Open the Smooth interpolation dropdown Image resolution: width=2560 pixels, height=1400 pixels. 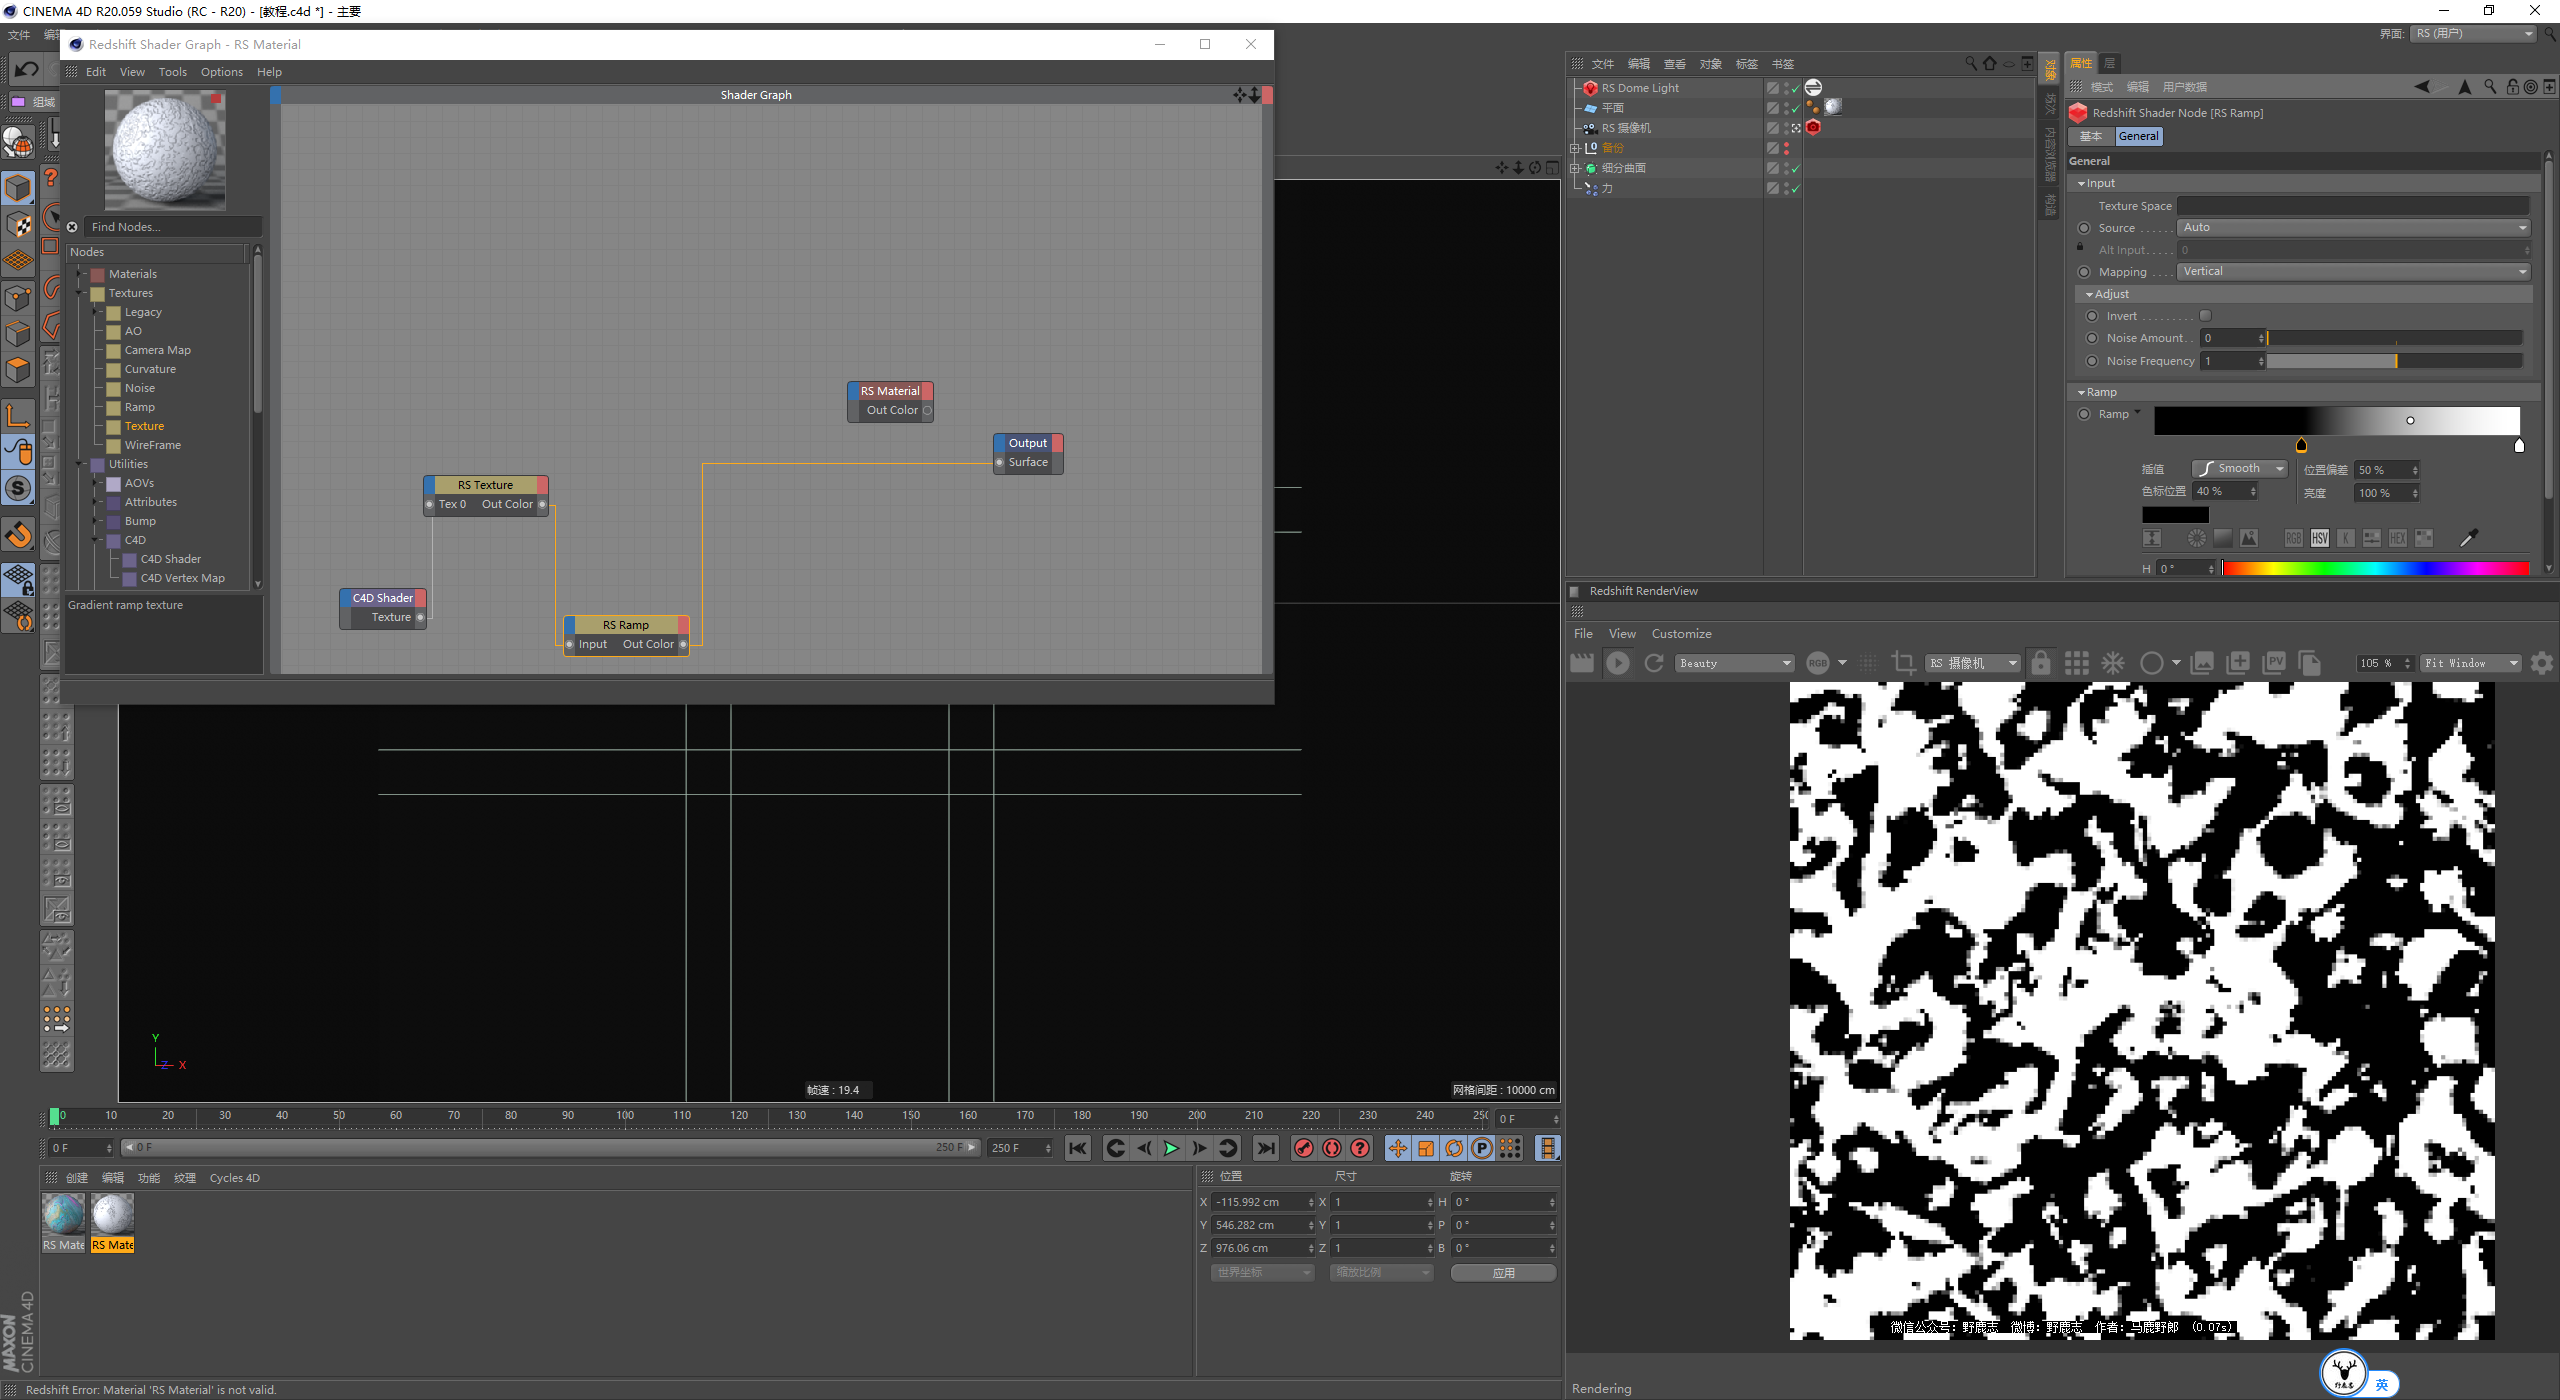click(2239, 469)
